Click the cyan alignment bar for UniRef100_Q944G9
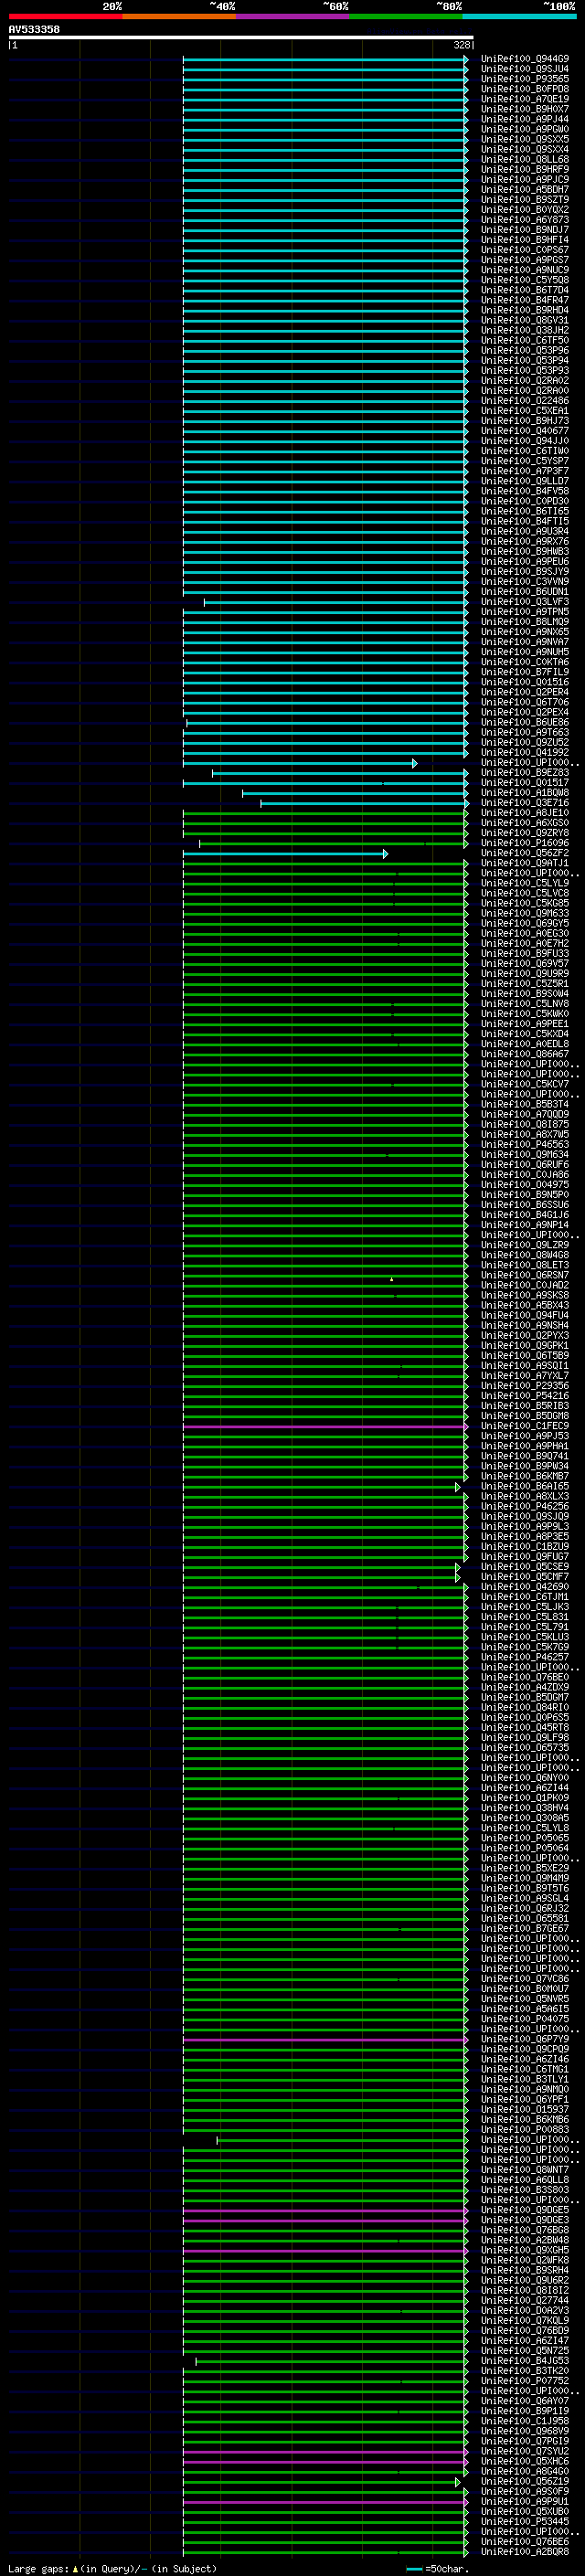 325,60
